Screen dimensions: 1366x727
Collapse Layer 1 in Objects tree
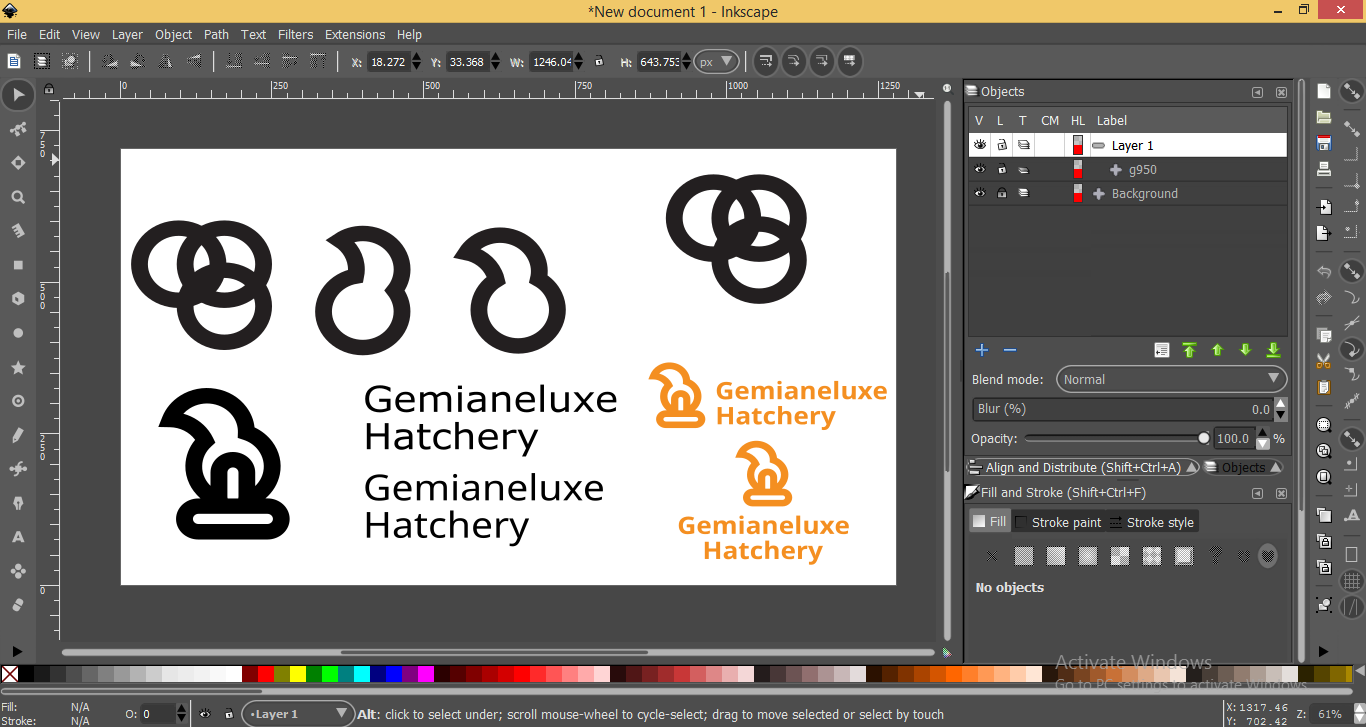pos(1098,145)
